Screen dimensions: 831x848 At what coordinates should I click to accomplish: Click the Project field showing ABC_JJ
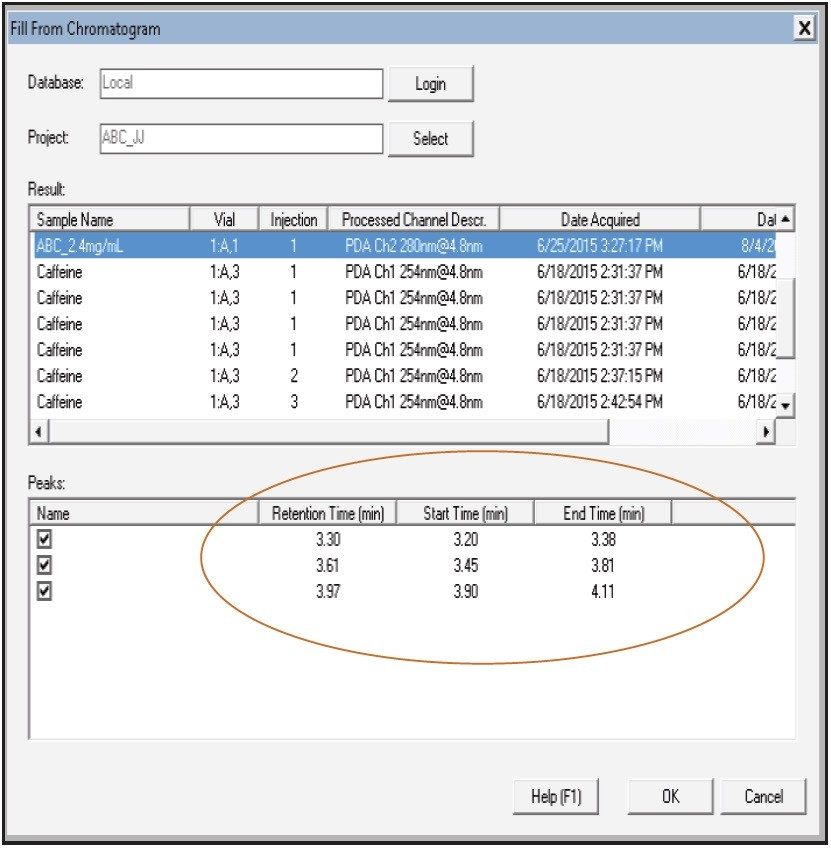point(241,138)
